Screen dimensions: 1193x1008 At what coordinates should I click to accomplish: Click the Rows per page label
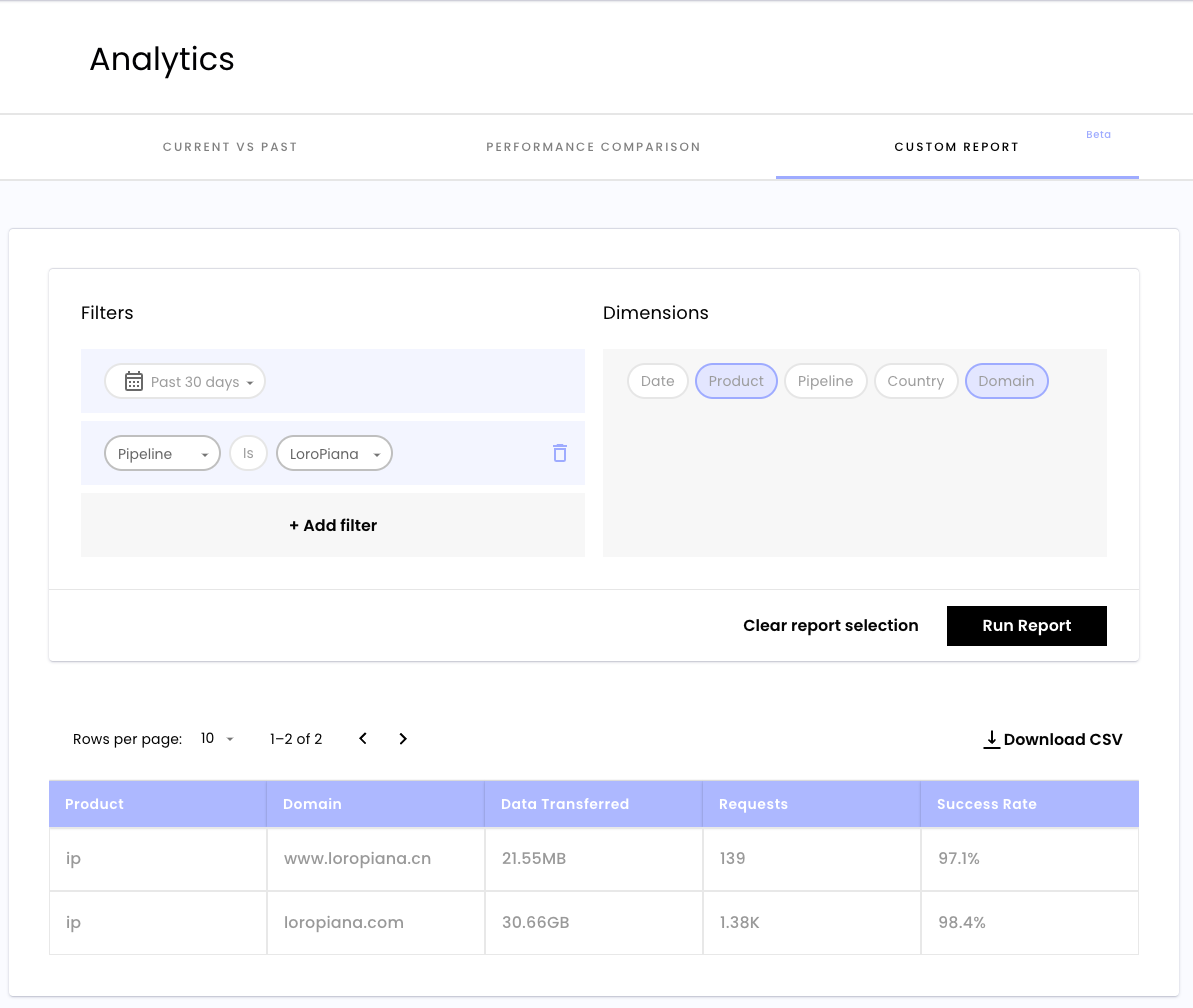click(127, 739)
